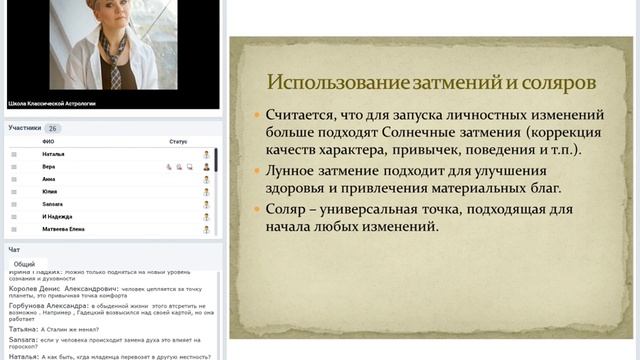Click Sansara's chat message about гороскоп
The height and width of the screenshot is (360, 640).
[x=105, y=343]
